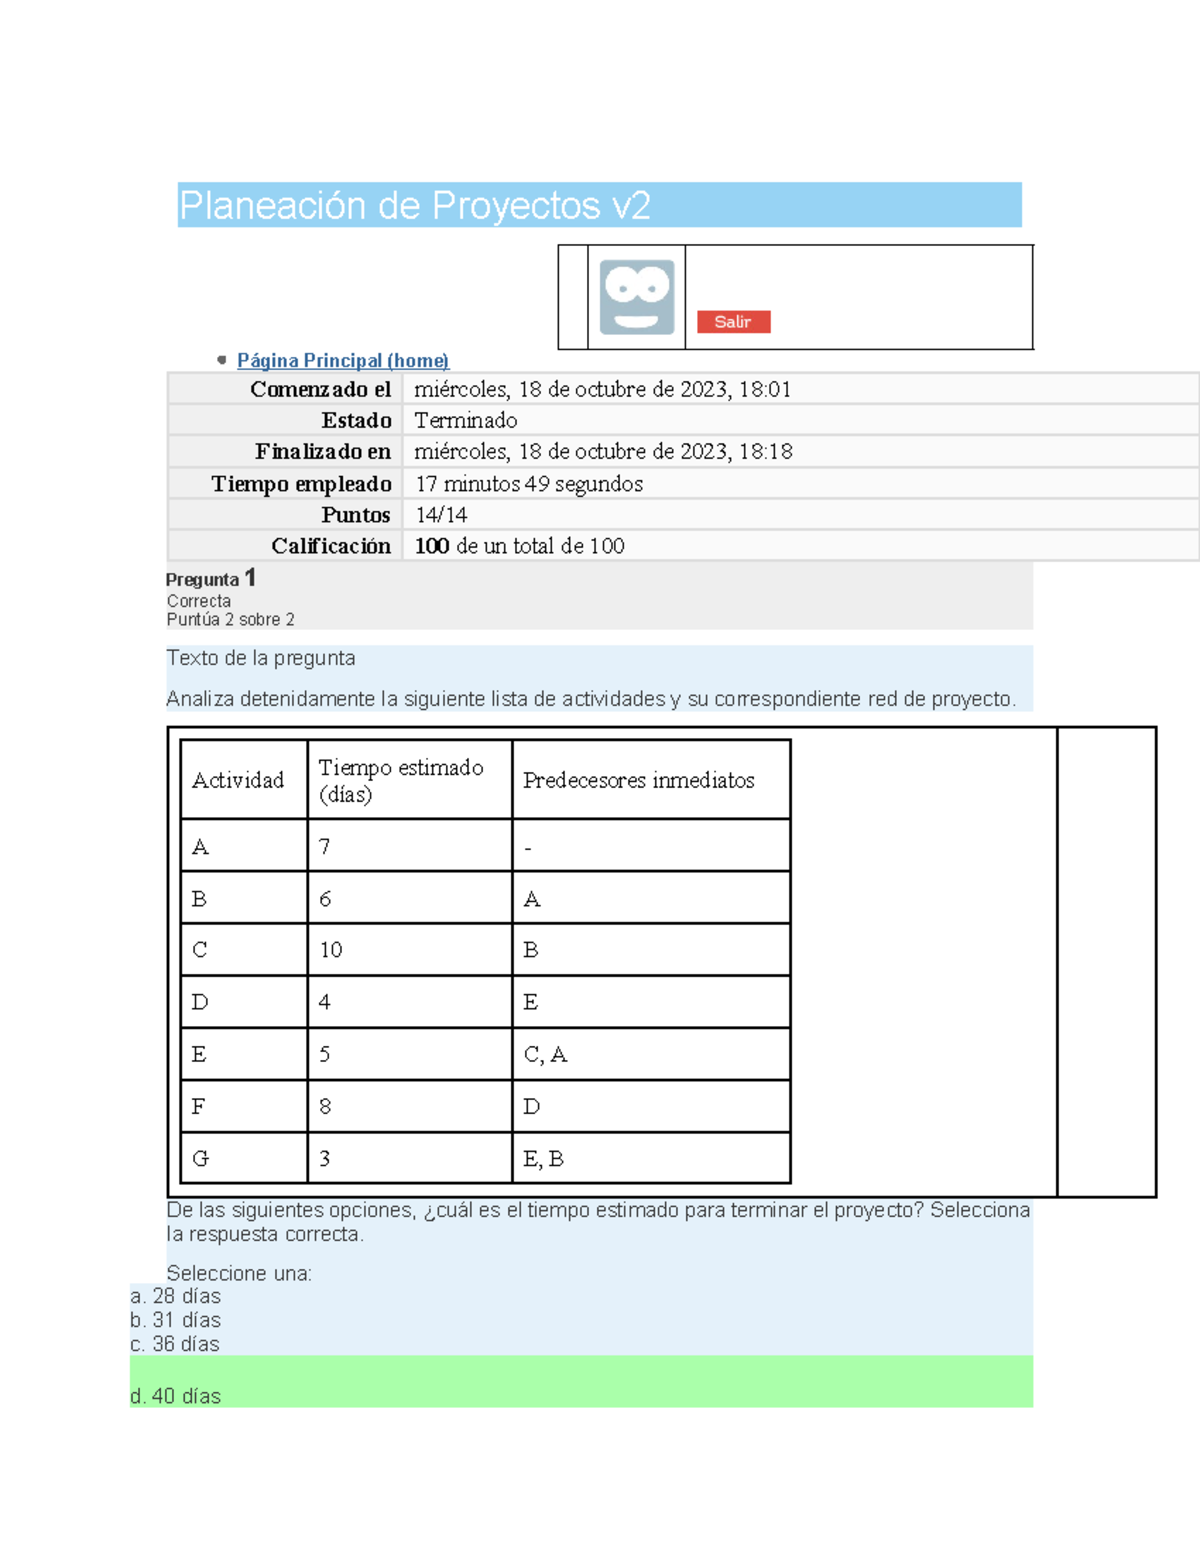Click the 'Texto de la pregunta' label

click(261, 658)
